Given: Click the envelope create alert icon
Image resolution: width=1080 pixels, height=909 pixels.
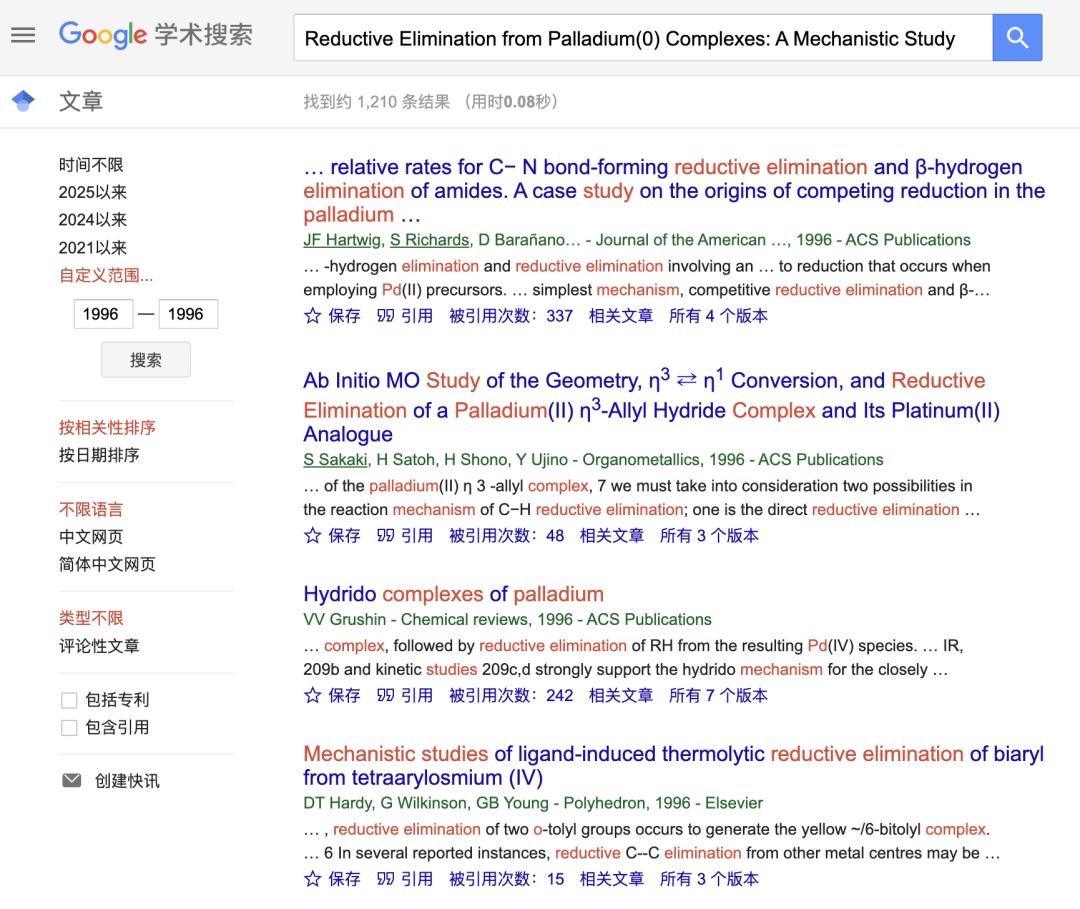Looking at the screenshot, I should point(72,780).
